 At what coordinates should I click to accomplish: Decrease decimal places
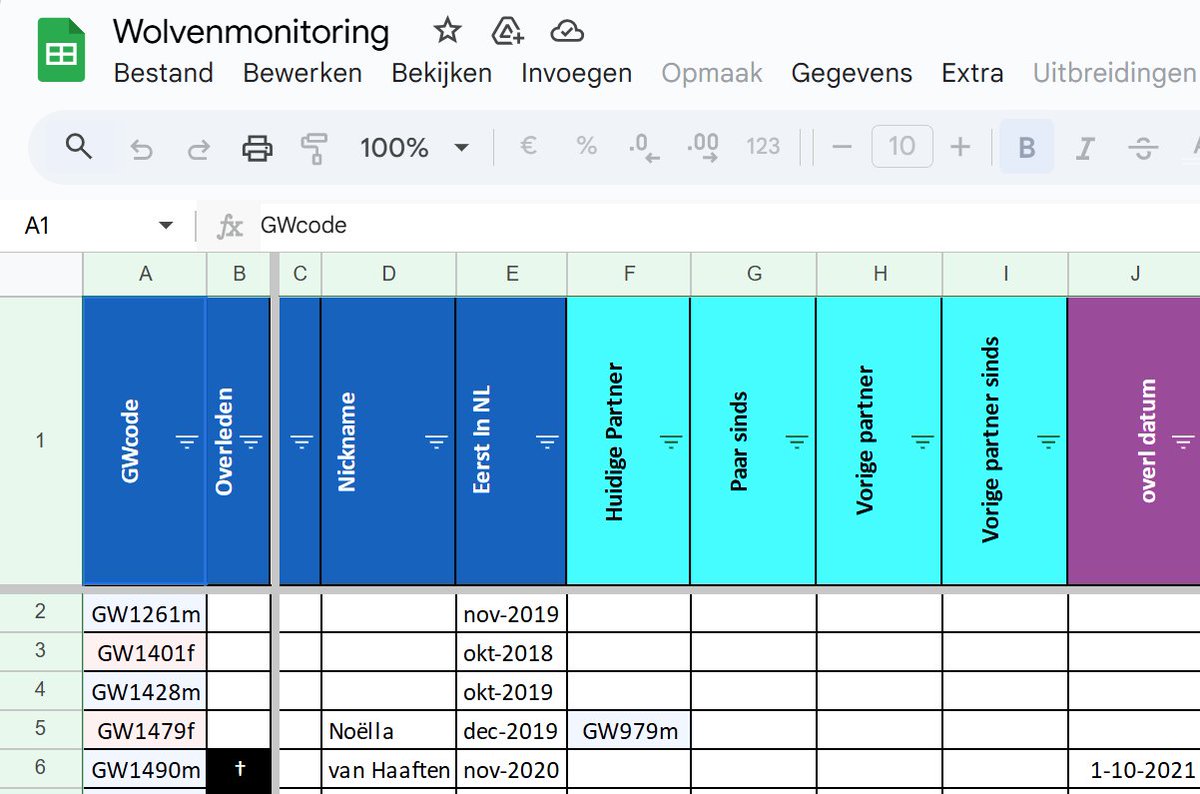643,148
